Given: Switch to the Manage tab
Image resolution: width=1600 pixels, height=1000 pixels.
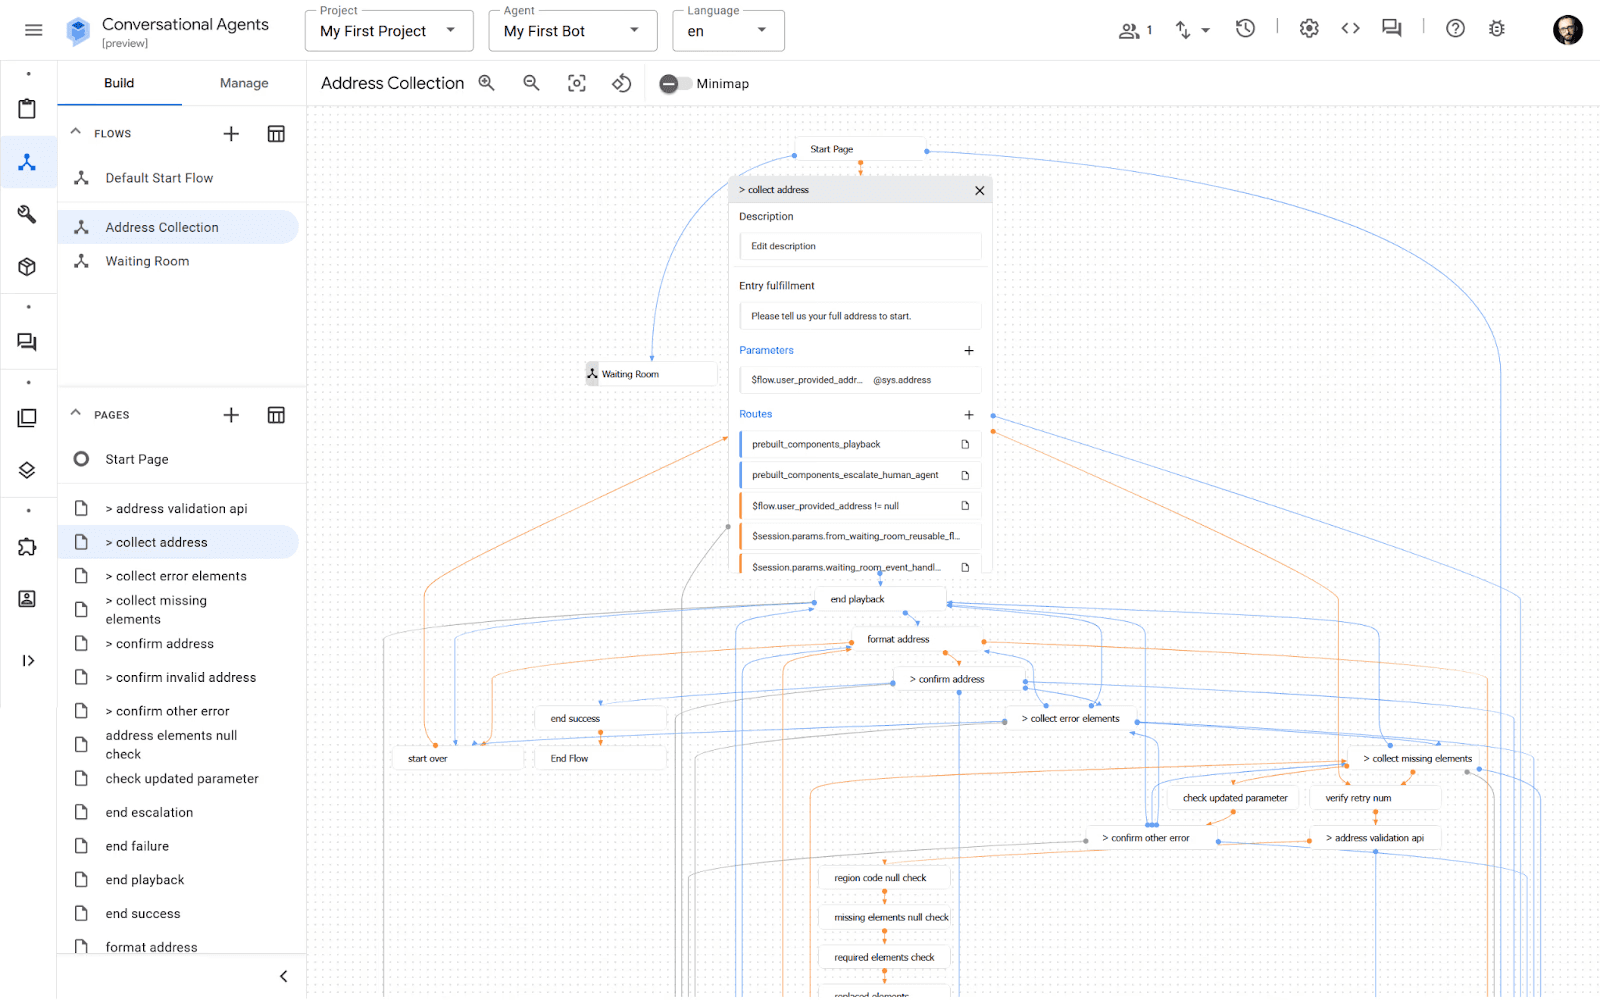Looking at the screenshot, I should pyautogui.click(x=244, y=83).
